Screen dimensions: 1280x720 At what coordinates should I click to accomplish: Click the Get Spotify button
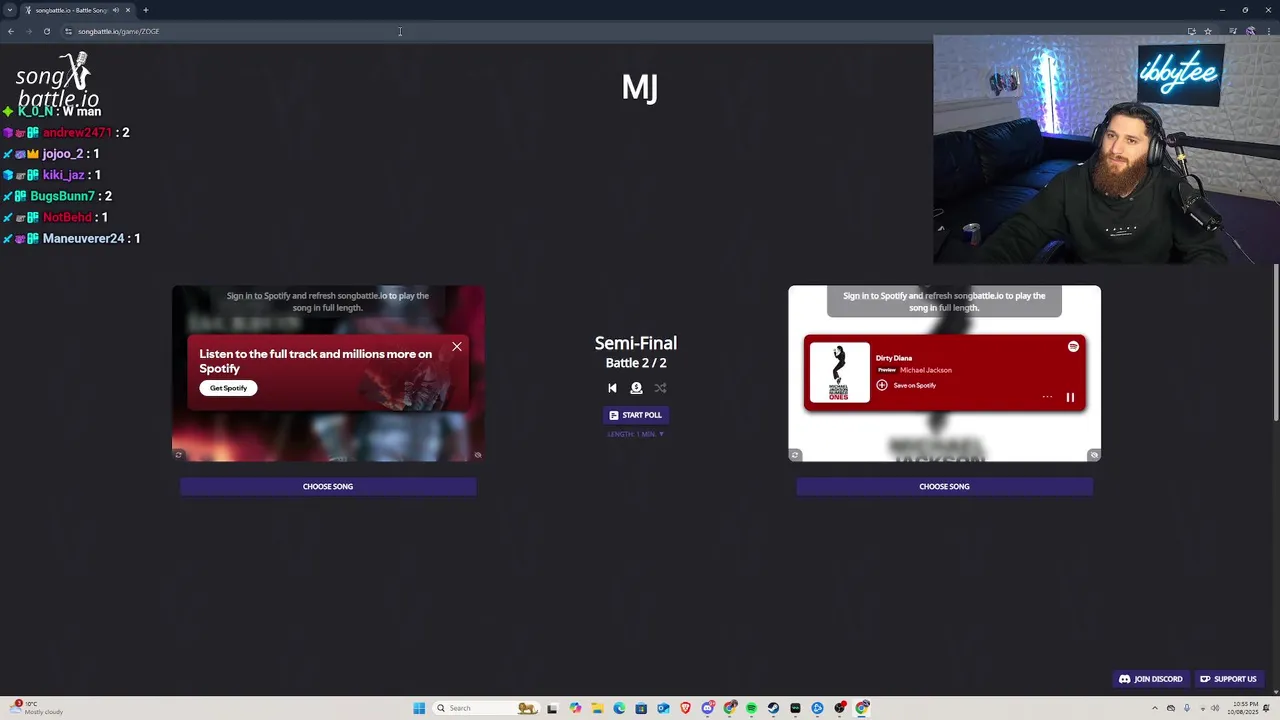[x=228, y=388]
